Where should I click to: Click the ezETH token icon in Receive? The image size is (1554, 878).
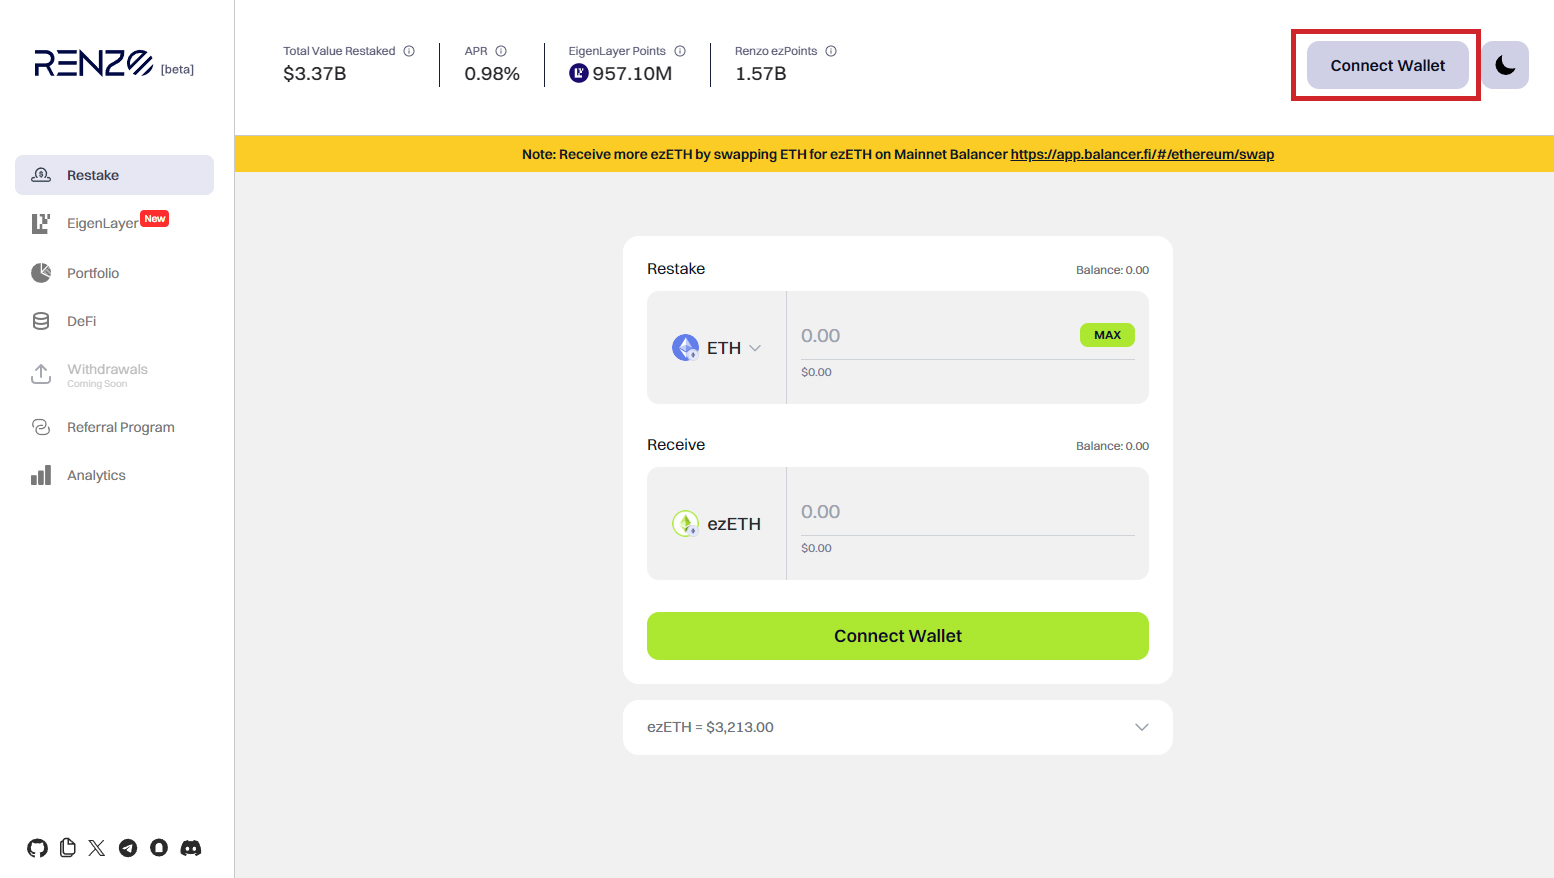[x=685, y=523]
